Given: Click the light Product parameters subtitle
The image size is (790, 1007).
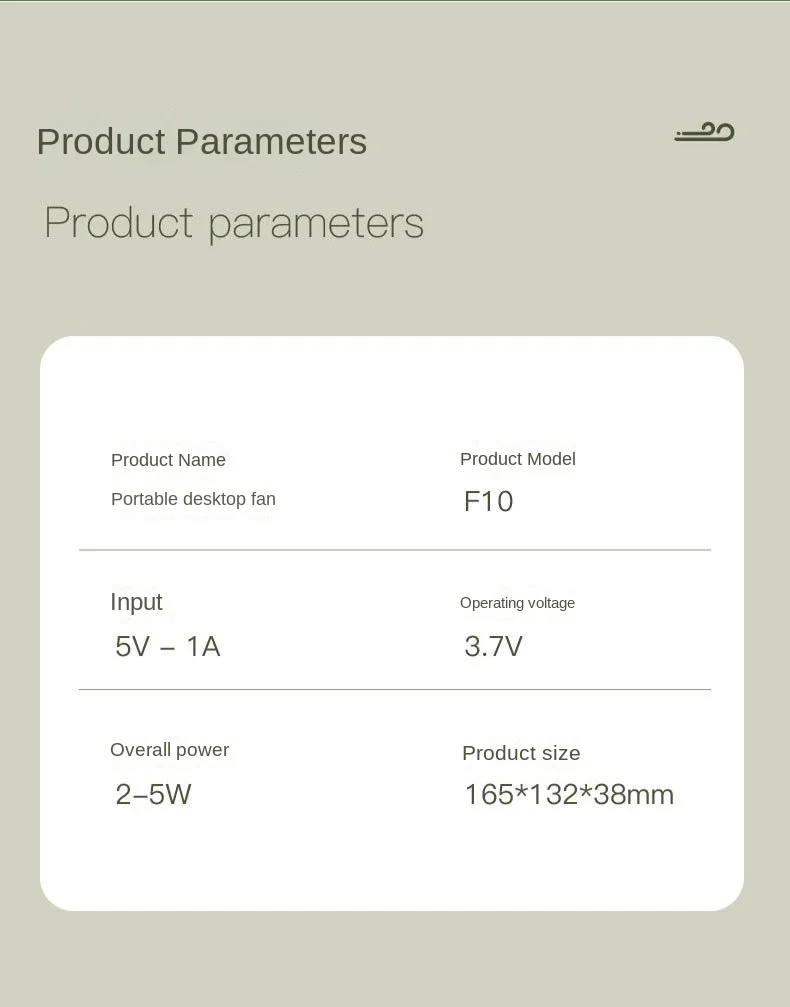Looking at the screenshot, I should 234,223.
